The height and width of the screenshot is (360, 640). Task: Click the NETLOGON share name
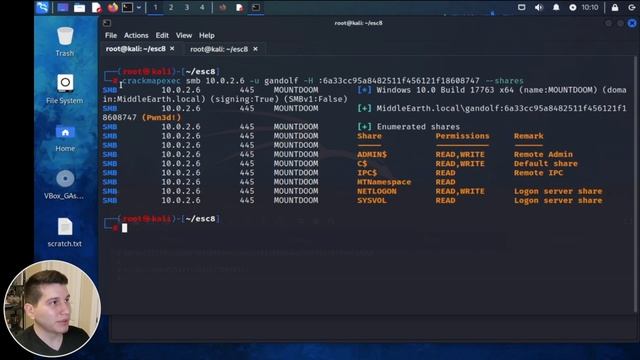[377, 191]
